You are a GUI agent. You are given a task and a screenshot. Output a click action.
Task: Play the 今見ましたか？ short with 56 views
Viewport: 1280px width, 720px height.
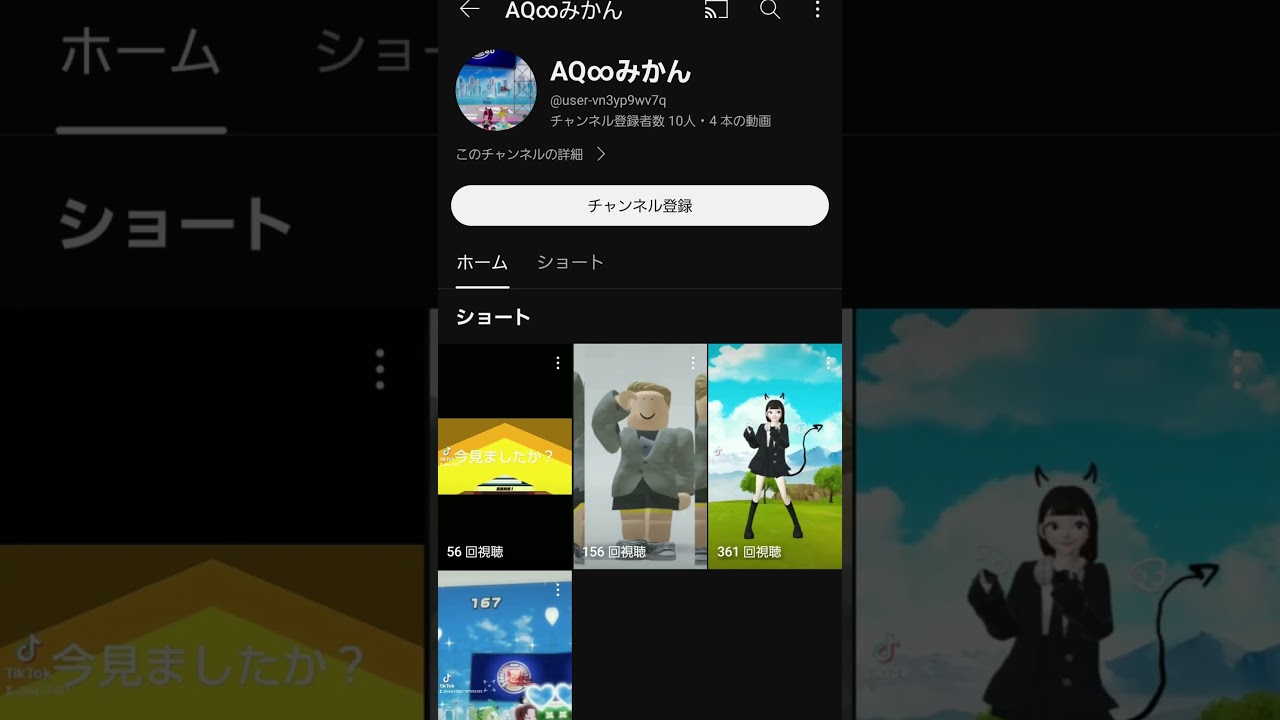[x=505, y=460]
